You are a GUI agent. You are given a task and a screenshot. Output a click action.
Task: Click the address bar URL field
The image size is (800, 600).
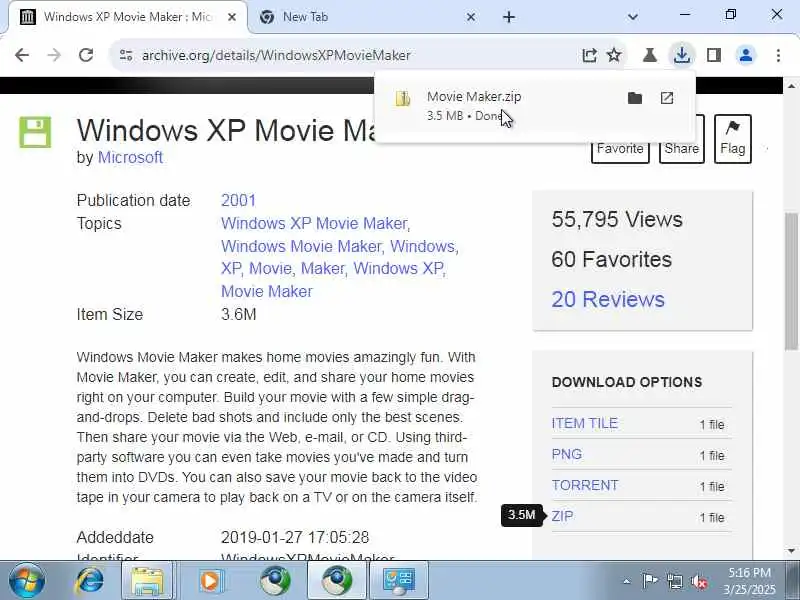point(276,55)
